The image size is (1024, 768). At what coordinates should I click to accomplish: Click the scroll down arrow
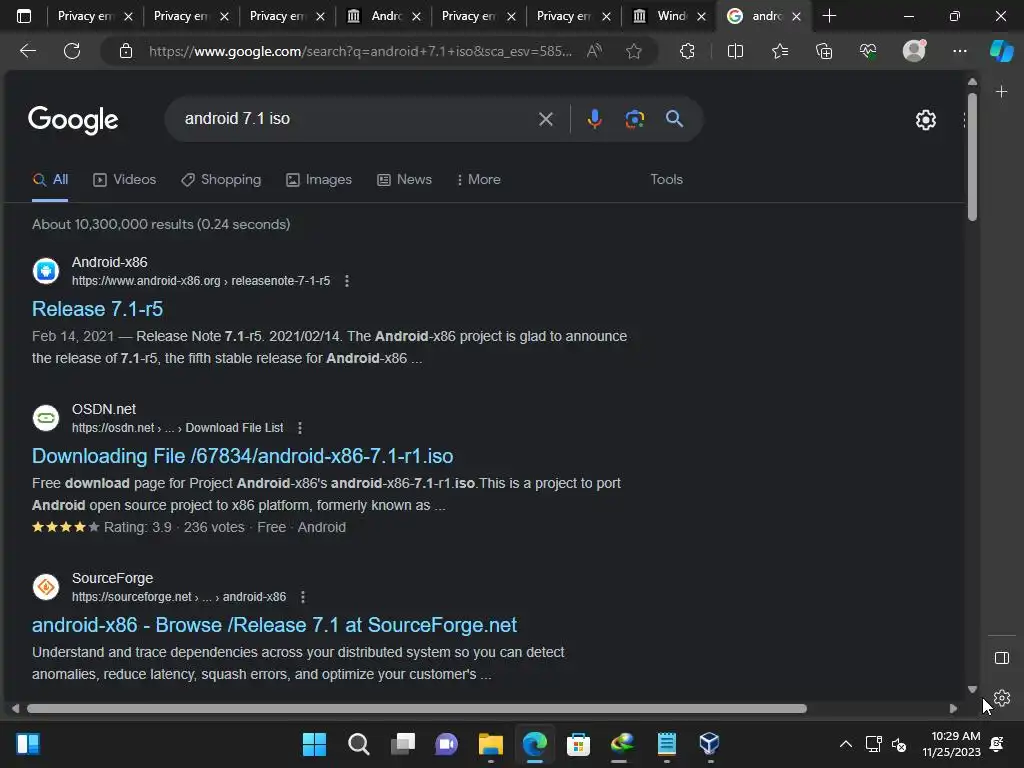(x=972, y=689)
